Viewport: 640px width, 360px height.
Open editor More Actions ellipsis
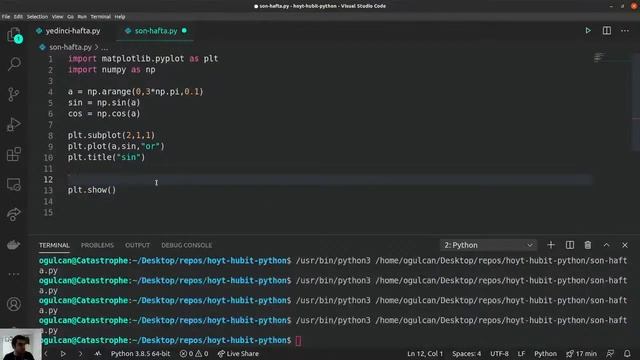625,31
